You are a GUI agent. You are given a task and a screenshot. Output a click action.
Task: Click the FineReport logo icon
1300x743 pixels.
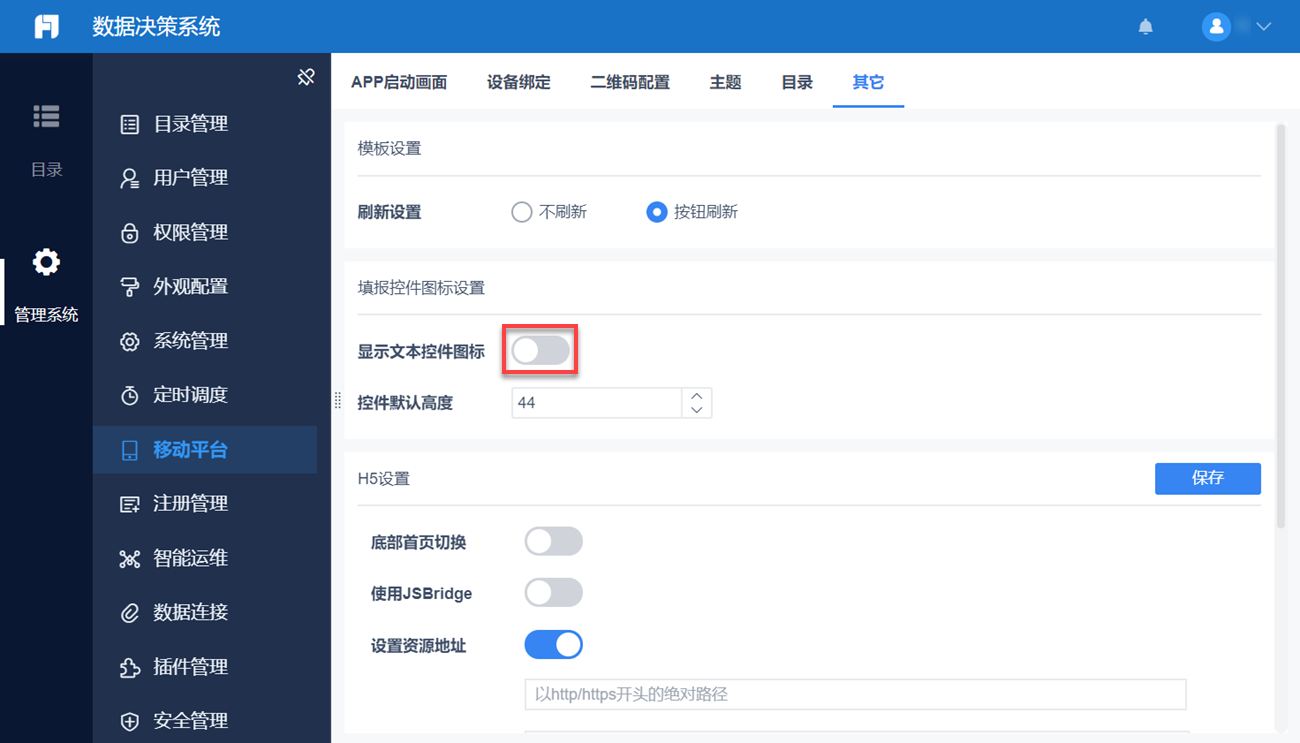point(46,26)
